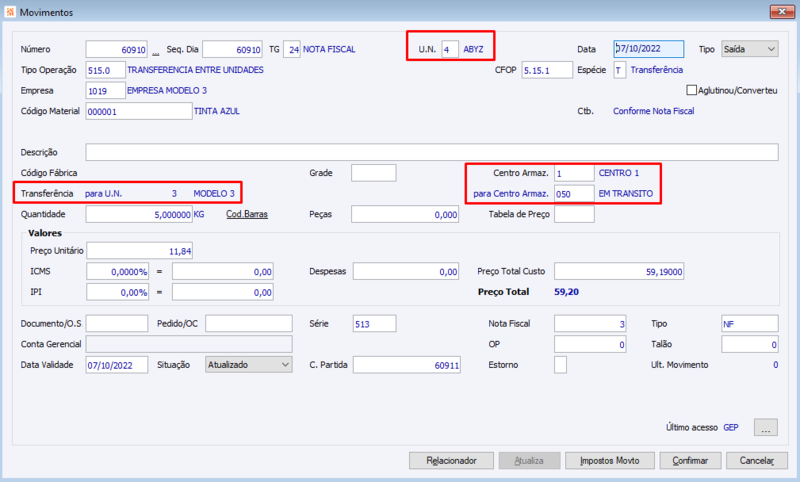Select the TG field containing 24
The width and height of the screenshot is (800, 482).
click(x=292, y=49)
